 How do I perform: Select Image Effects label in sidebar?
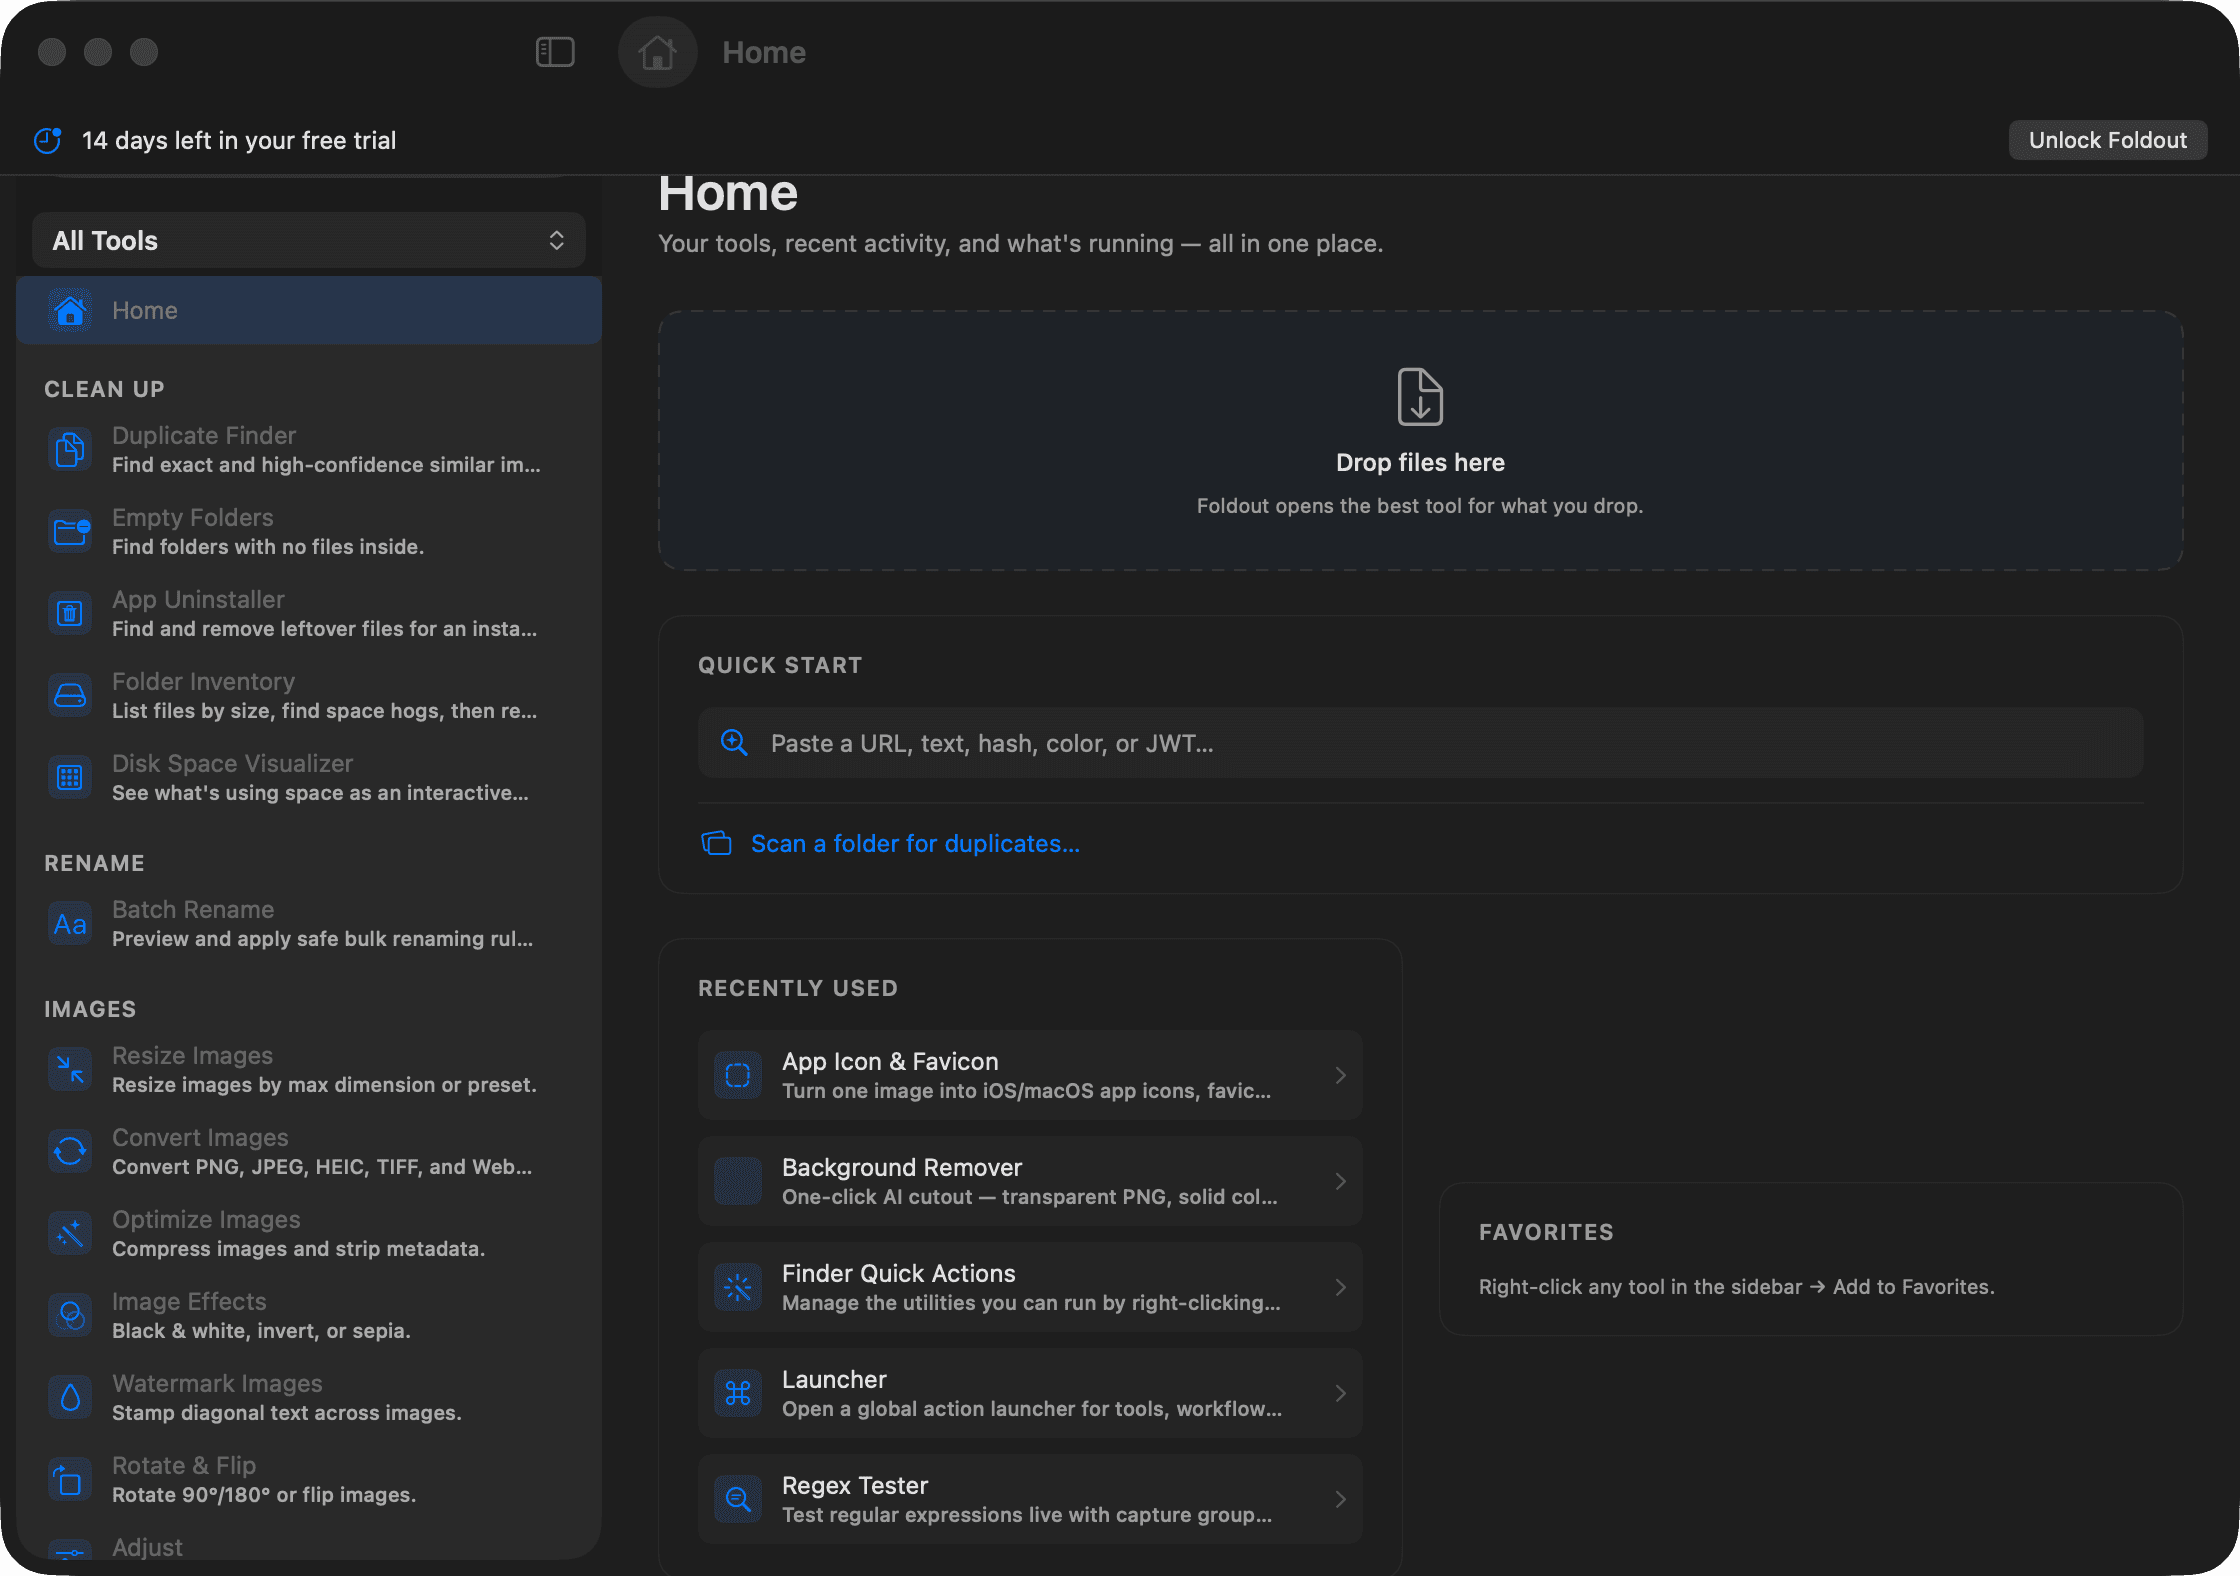pos(189,1301)
